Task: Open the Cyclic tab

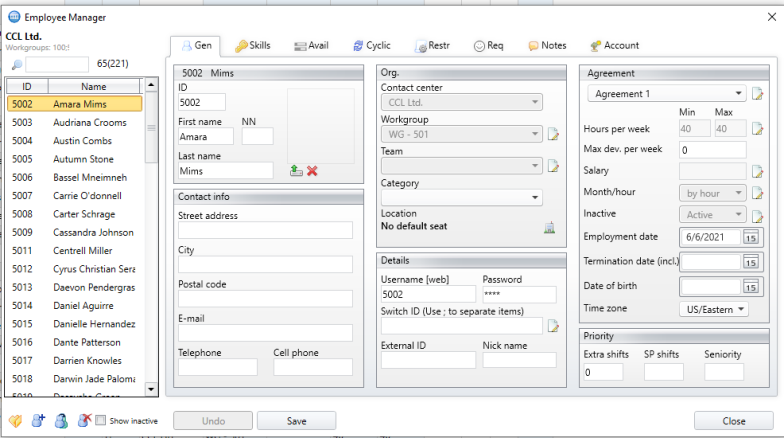Action: click(372, 46)
